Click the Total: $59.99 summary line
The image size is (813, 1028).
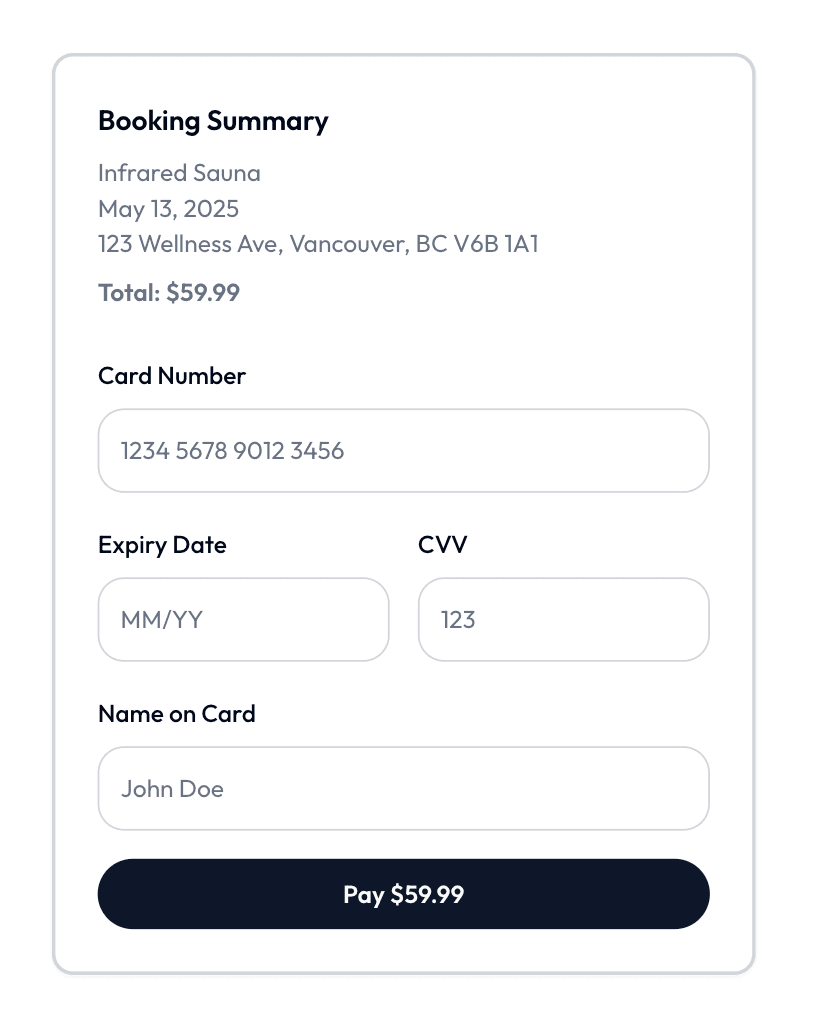tap(169, 293)
